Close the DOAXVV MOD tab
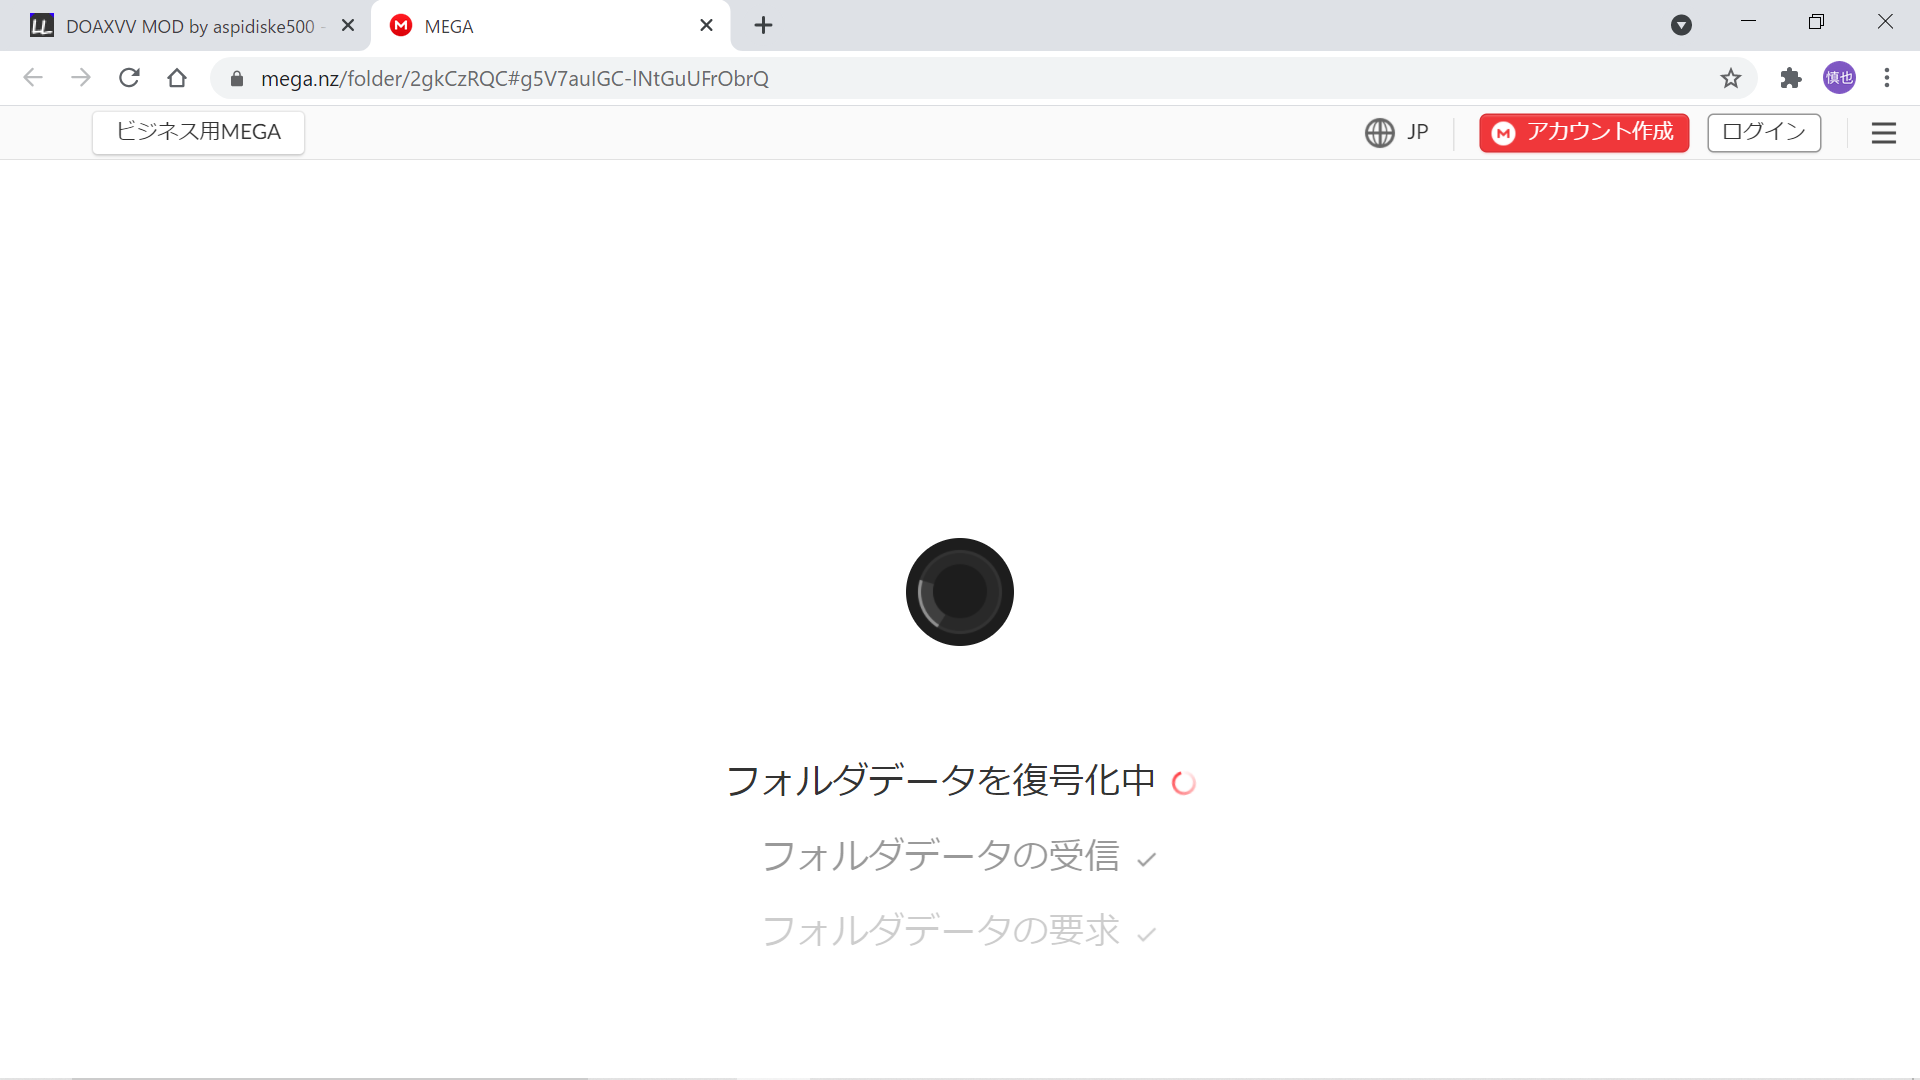This screenshot has height=1080, width=1920. (x=348, y=26)
